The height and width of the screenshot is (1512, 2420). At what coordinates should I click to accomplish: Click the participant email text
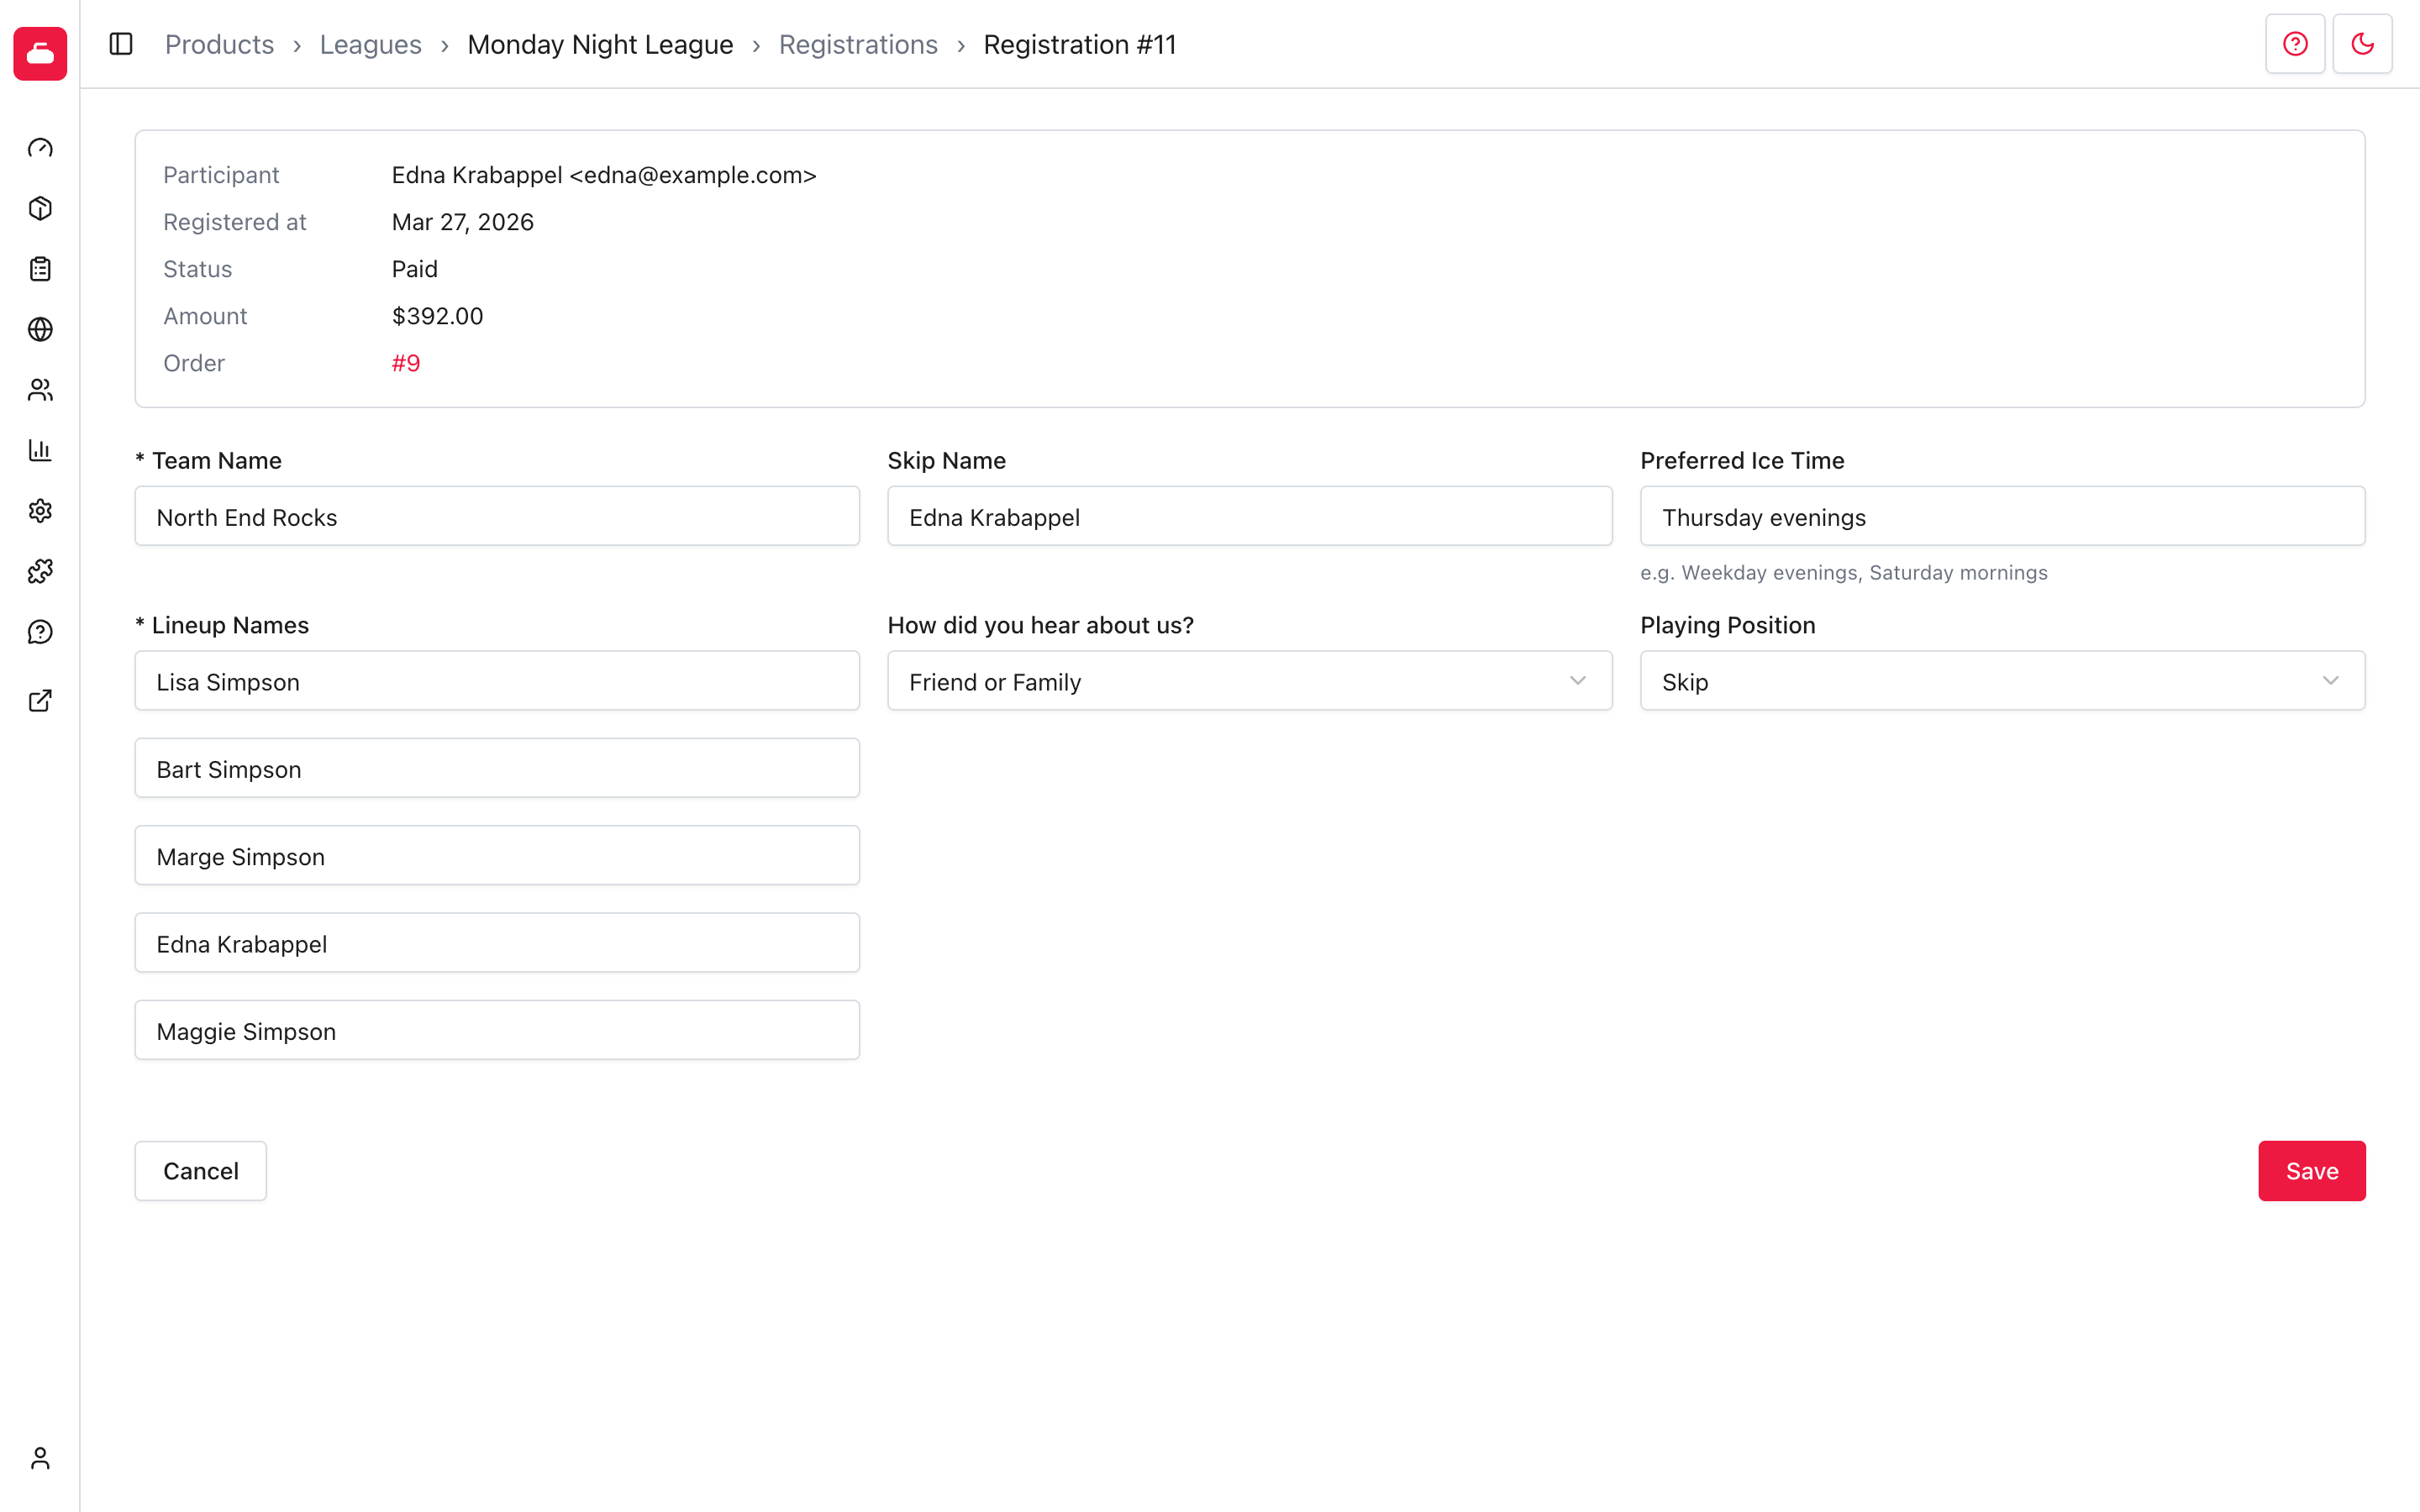[x=692, y=175]
